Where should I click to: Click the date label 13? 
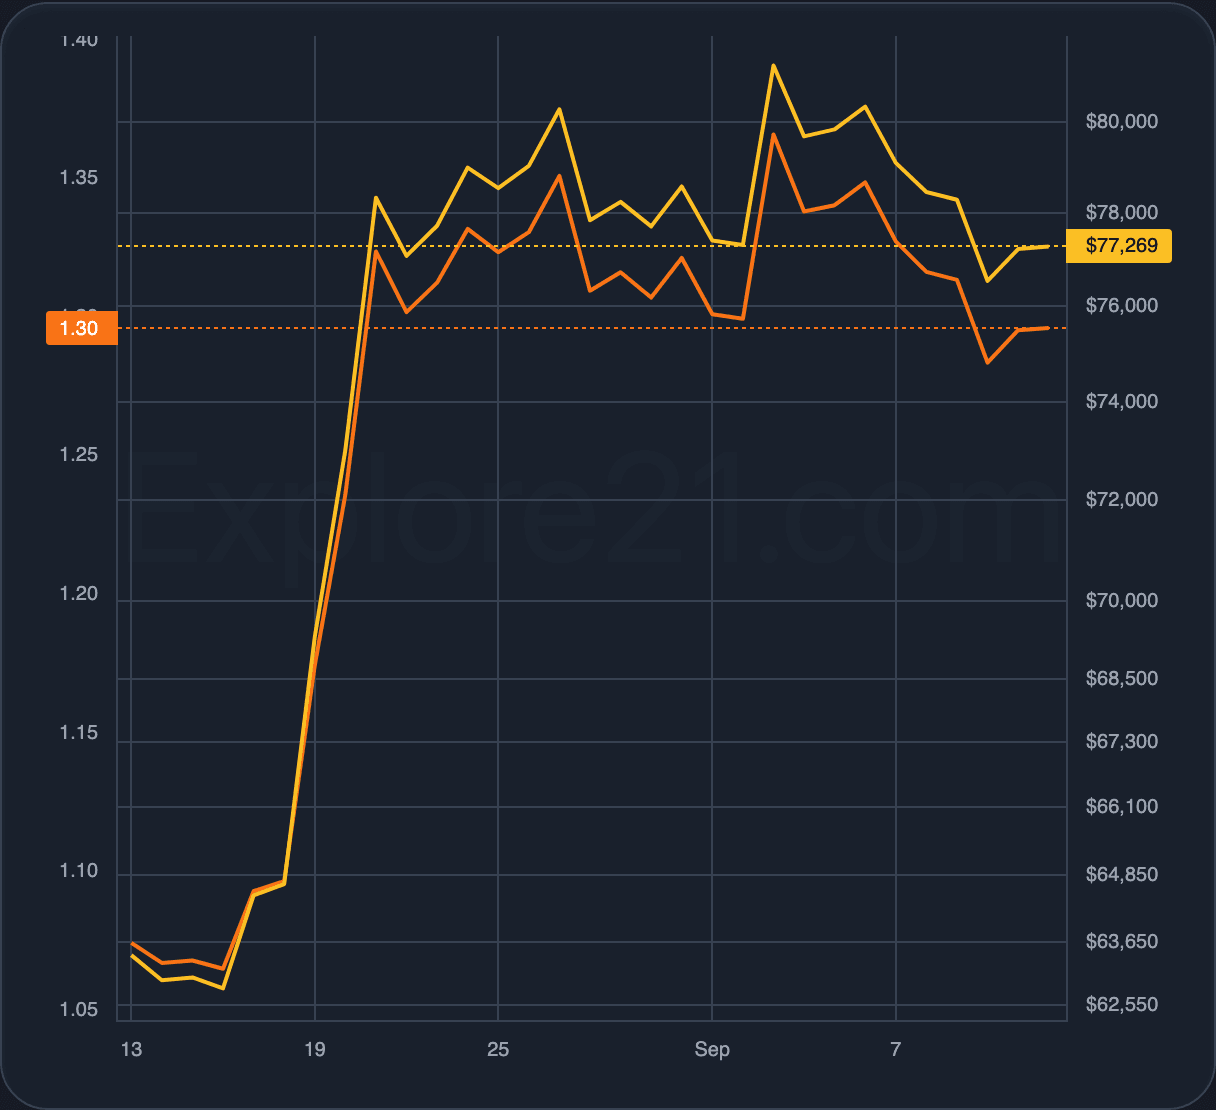pos(131,1050)
